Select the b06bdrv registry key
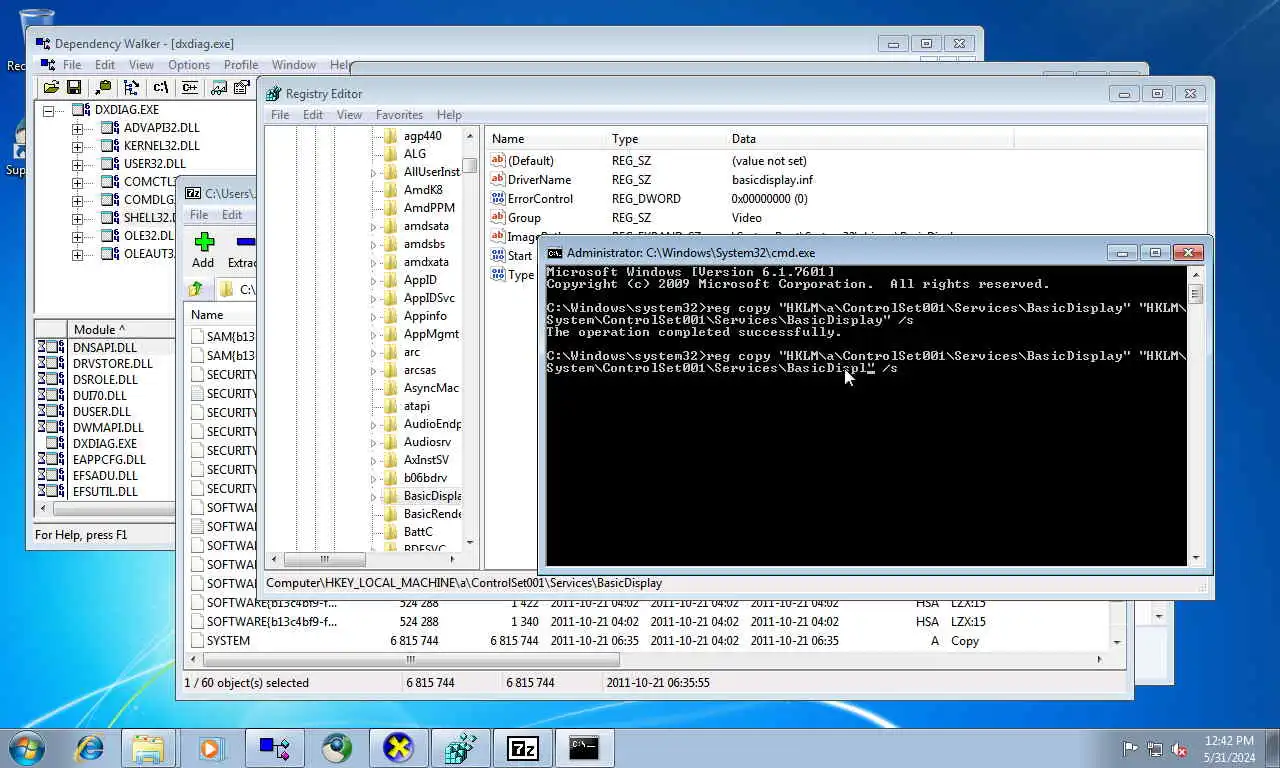 click(425, 478)
